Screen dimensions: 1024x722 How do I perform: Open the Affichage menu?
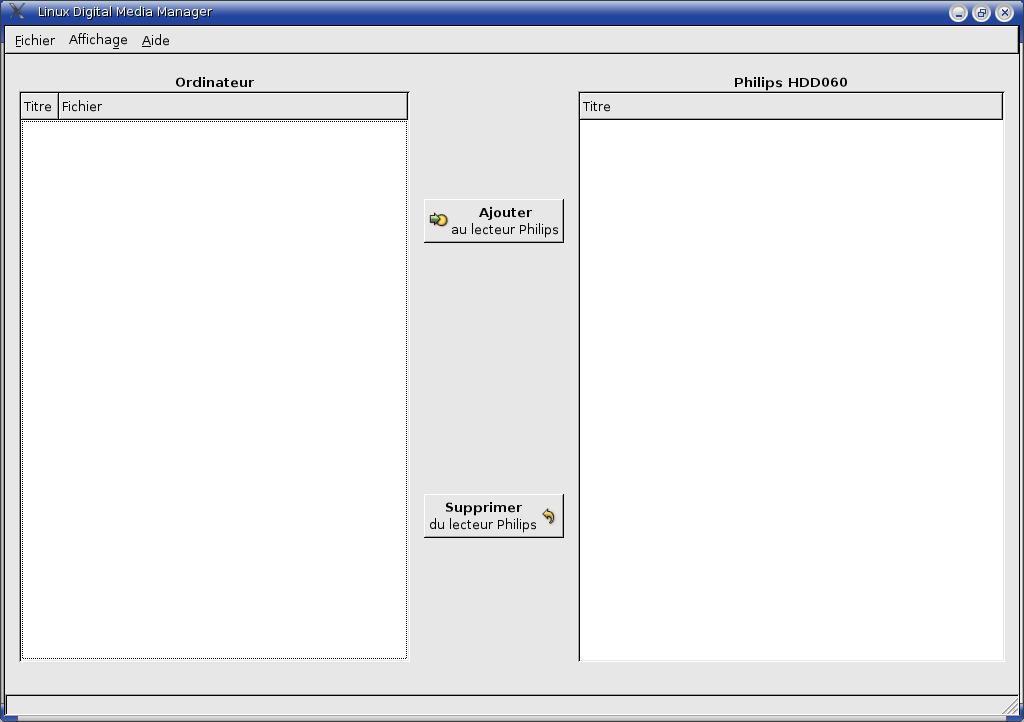click(98, 40)
